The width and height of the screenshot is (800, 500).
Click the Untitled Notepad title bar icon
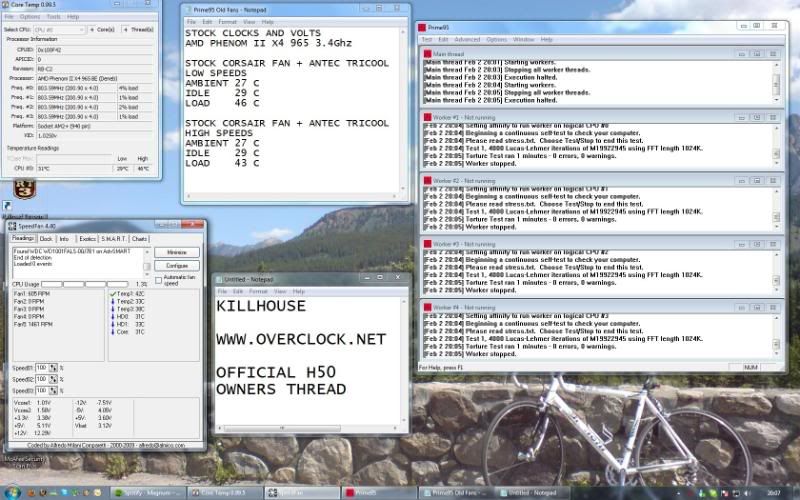click(x=219, y=280)
